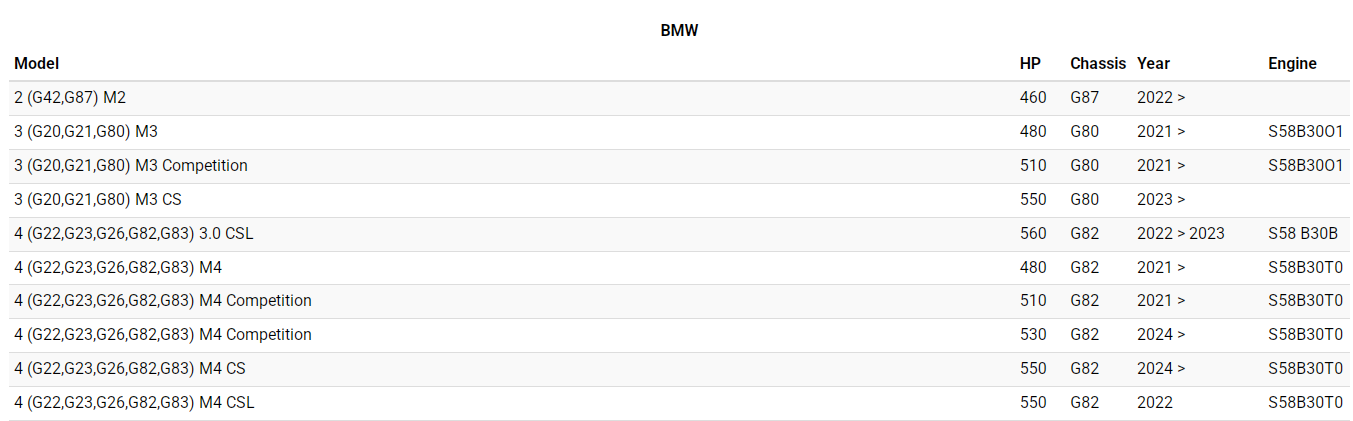Select the S58 B30B engine cell
The height and width of the screenshot is (421, 1353).
click(1302, 234)
